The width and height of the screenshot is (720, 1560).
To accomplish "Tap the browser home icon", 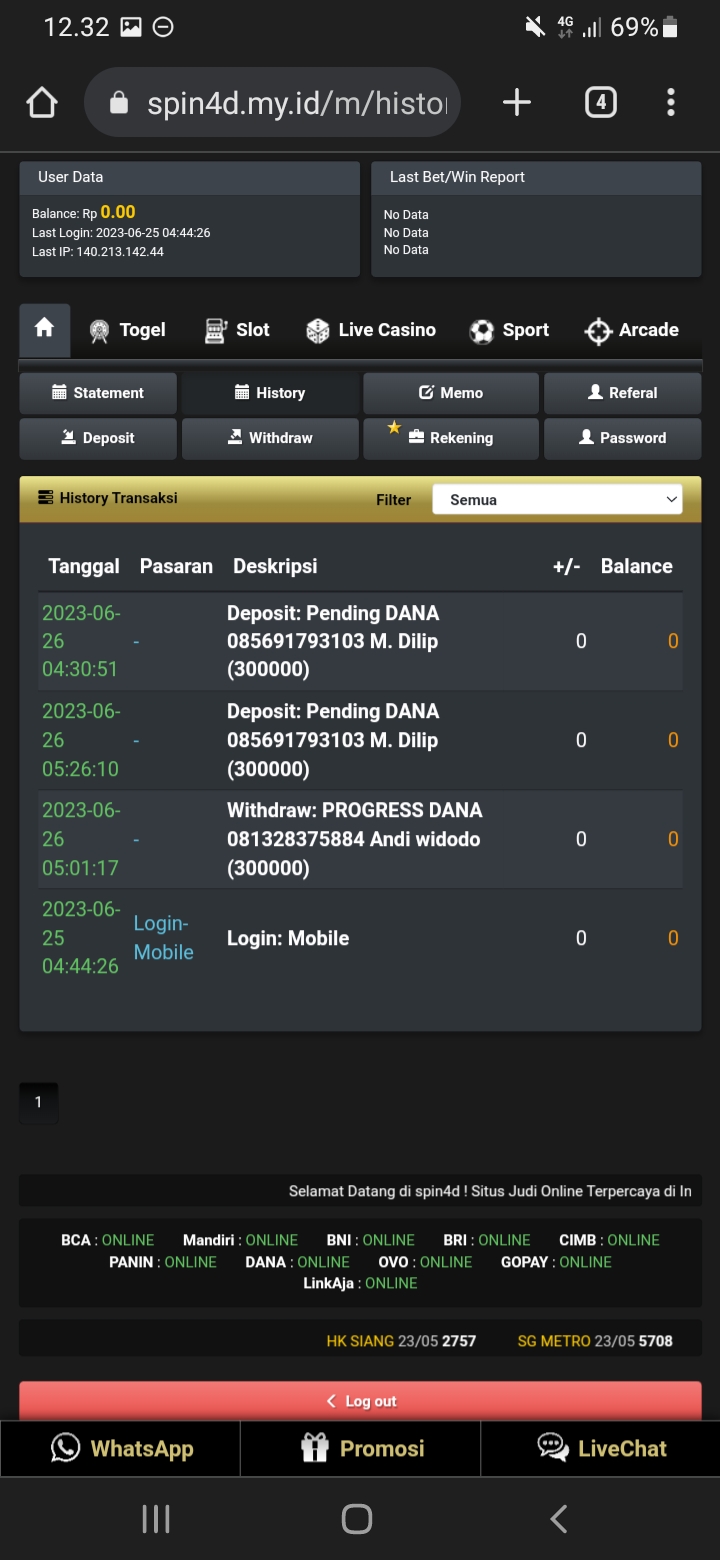I will point(42,102).
